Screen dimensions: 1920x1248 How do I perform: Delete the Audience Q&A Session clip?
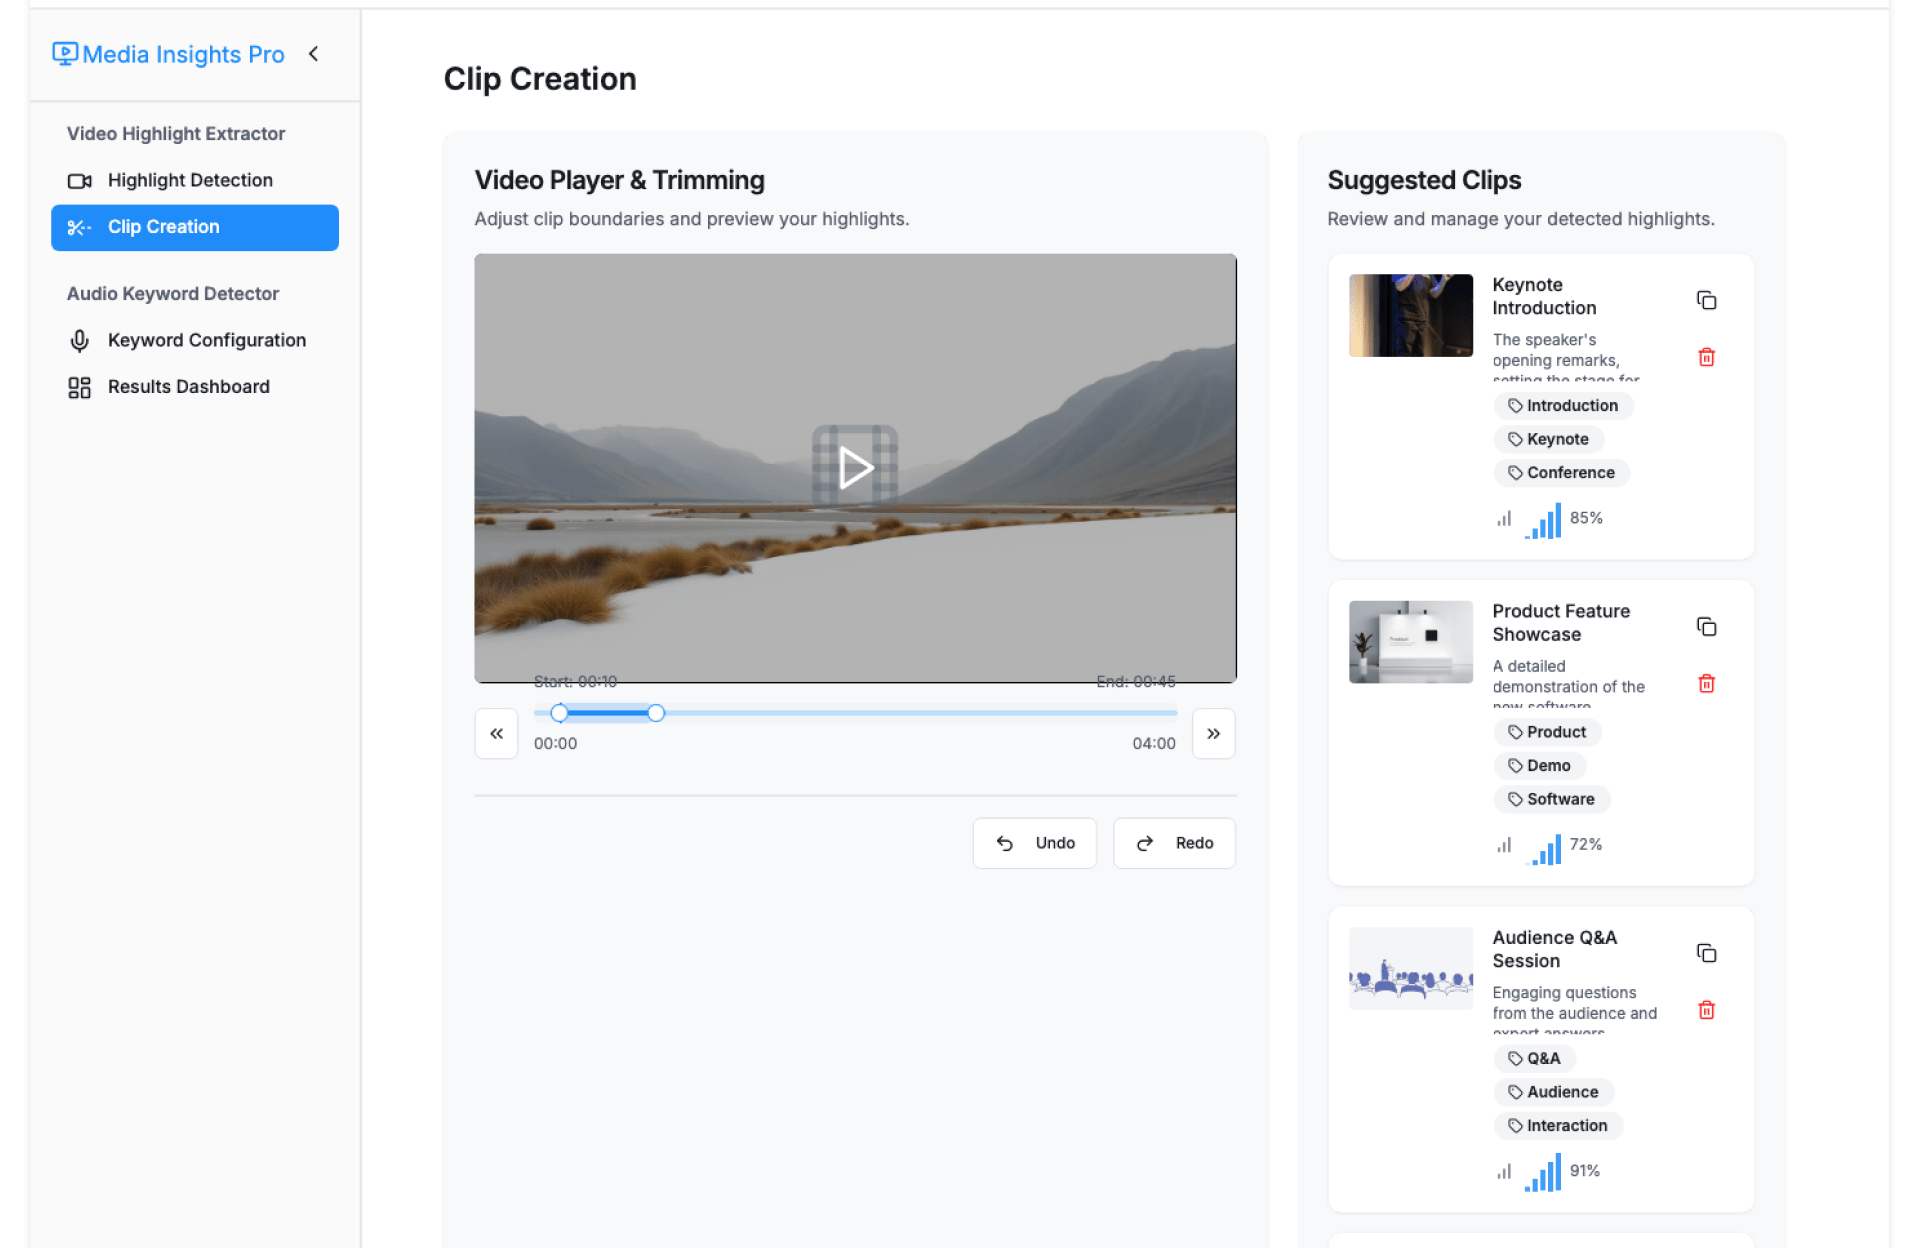(1706, 1010)
